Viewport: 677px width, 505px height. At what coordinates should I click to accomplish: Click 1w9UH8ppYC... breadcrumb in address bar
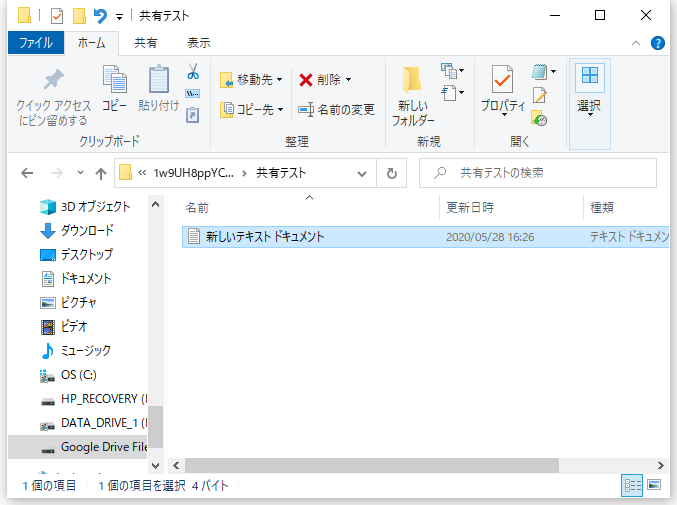[x=193, y=174]
